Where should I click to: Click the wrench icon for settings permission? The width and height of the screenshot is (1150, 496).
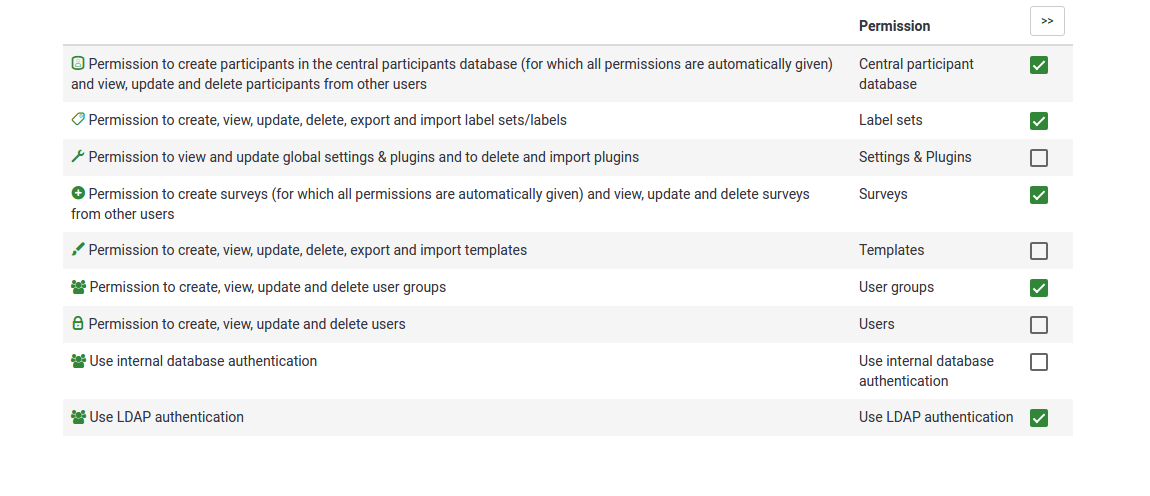pos(78,157)
